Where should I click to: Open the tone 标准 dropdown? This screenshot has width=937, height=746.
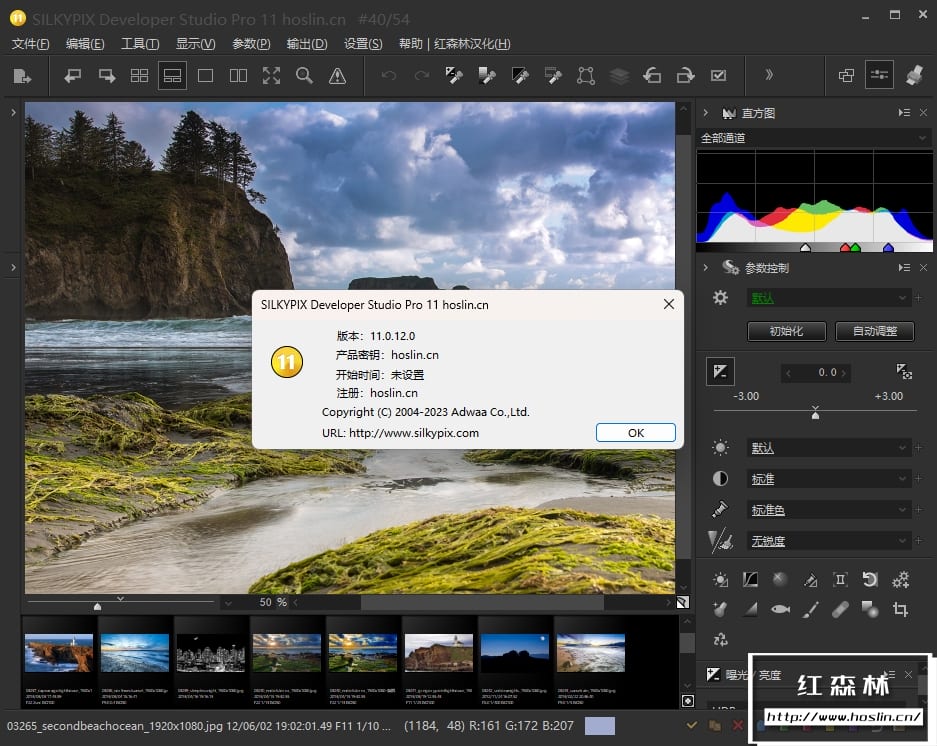828,479
